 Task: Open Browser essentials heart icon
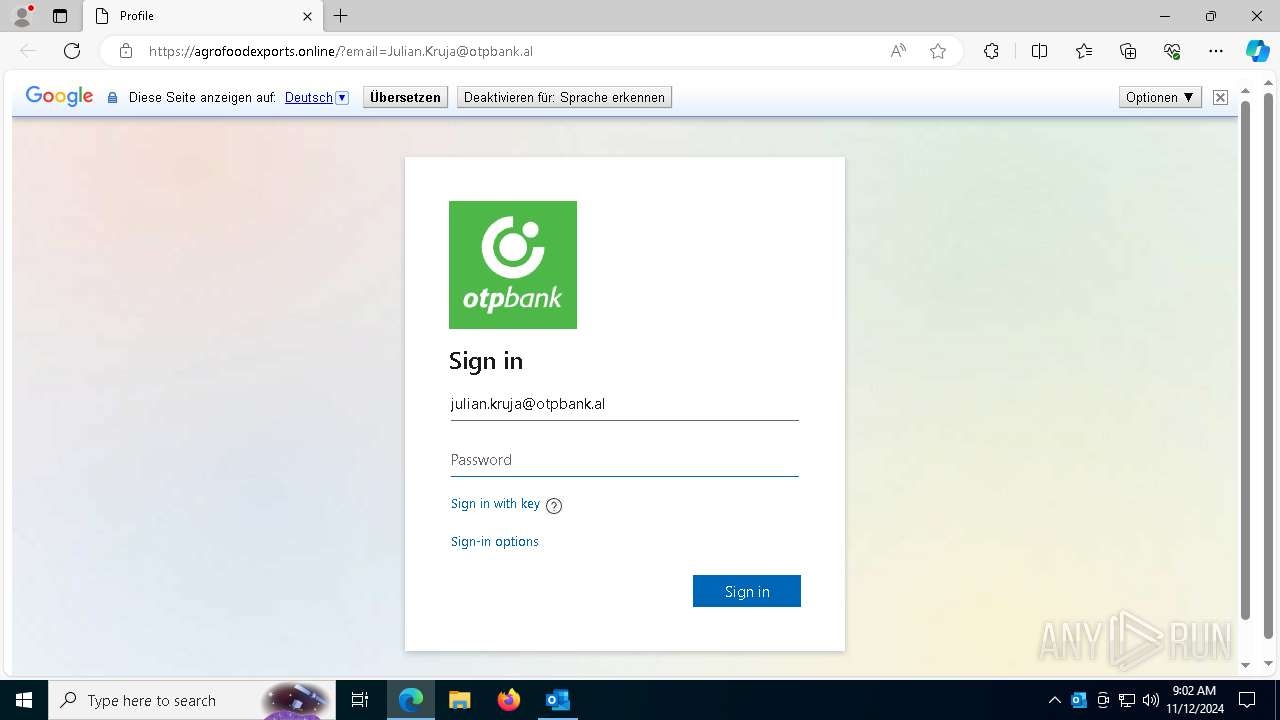(1172, 51)
